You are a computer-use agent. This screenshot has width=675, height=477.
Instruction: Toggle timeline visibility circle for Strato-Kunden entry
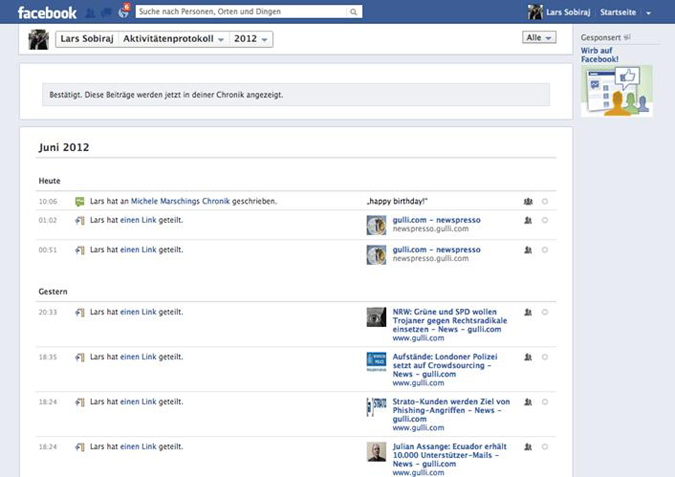click(545, 402)
